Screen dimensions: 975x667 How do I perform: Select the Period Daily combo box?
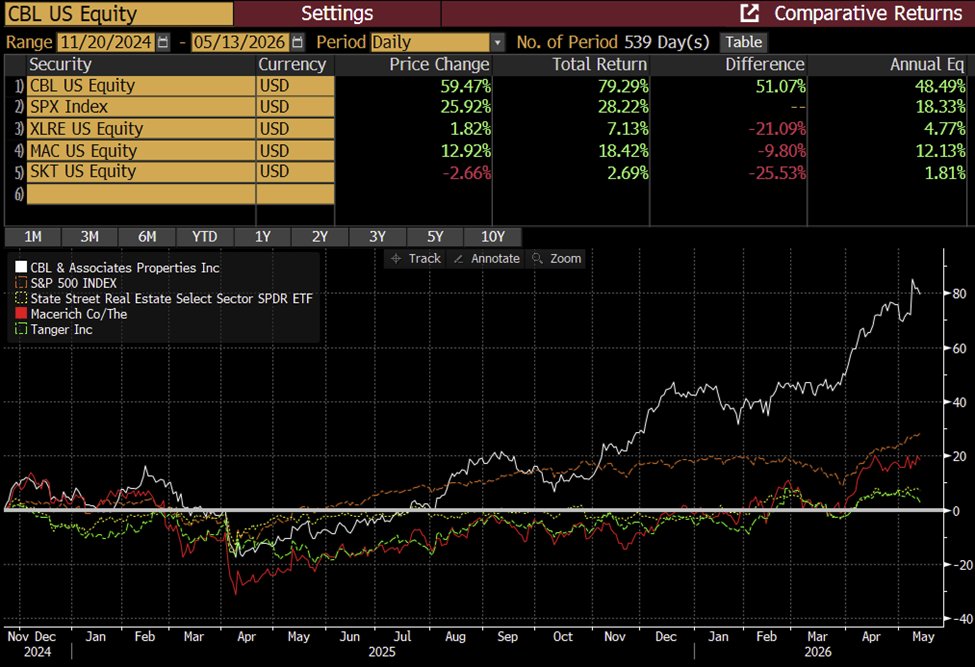point(437,42)
